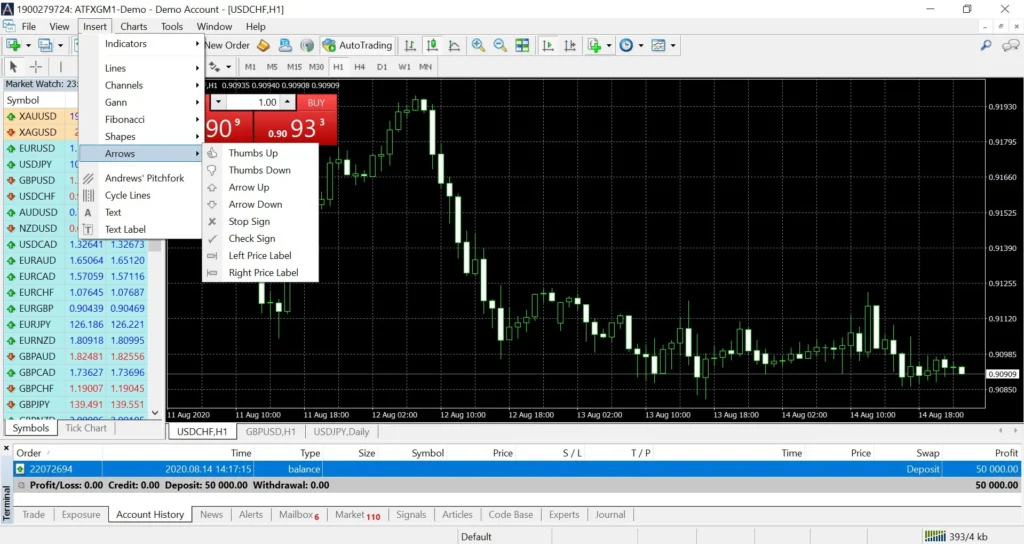Click the zoom in magnifier icon
This screenshot has width=1024, height=544.
pos(478,45)
